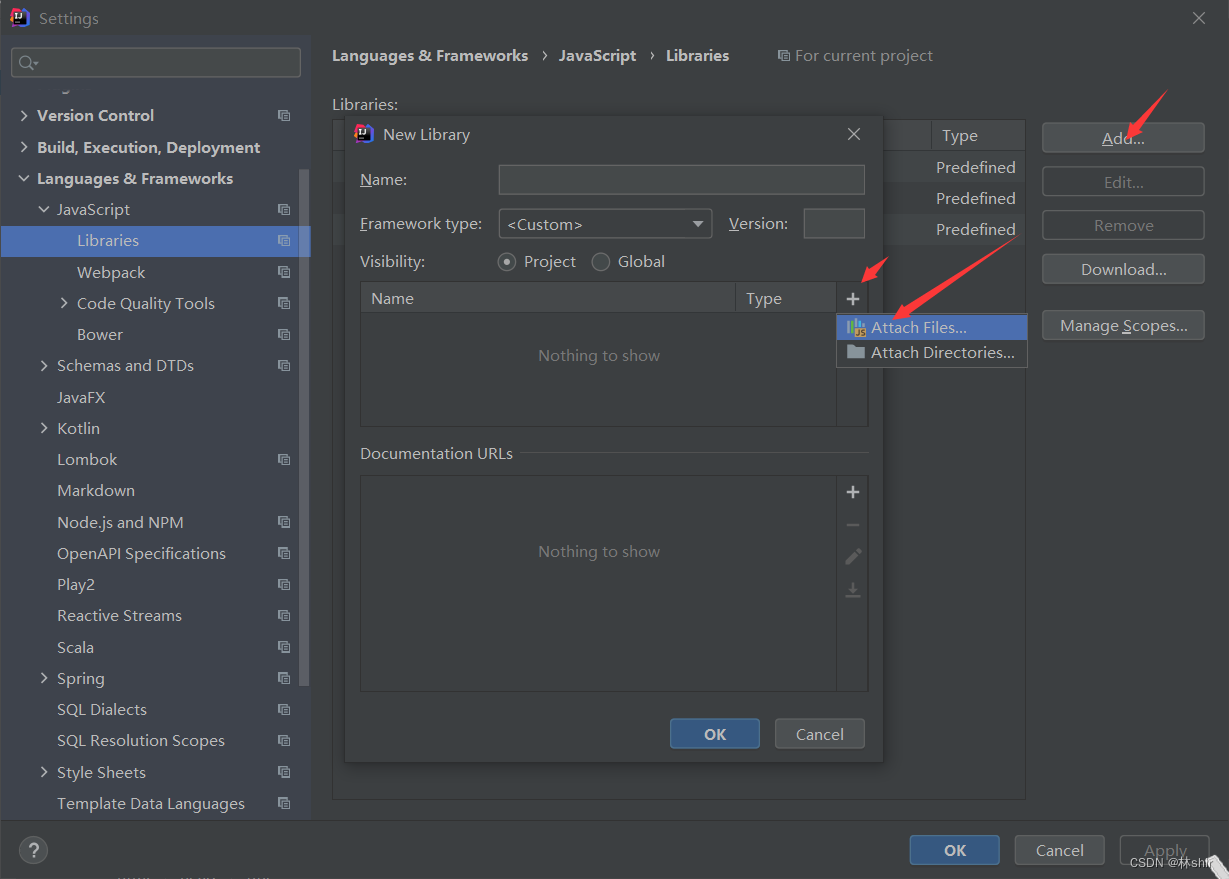
Task: Focus the settings search field
Action: [156, 63]
